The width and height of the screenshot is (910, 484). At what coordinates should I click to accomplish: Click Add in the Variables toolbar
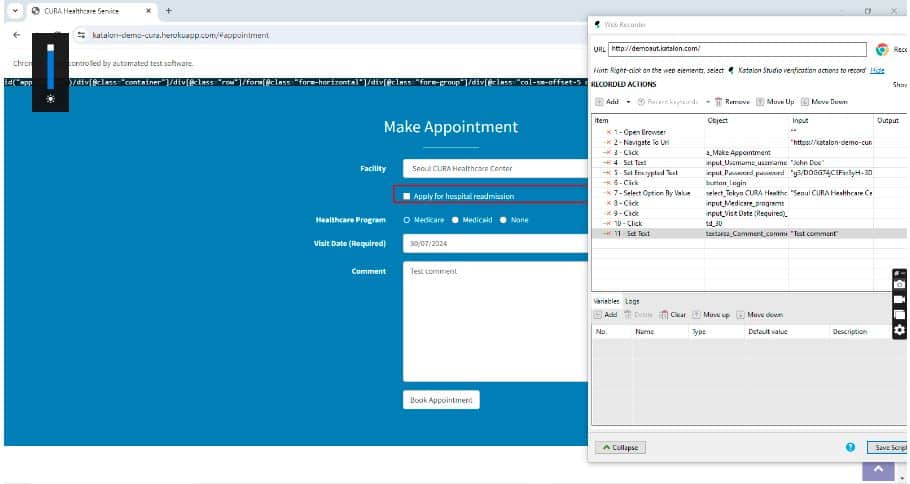(605, 315)
